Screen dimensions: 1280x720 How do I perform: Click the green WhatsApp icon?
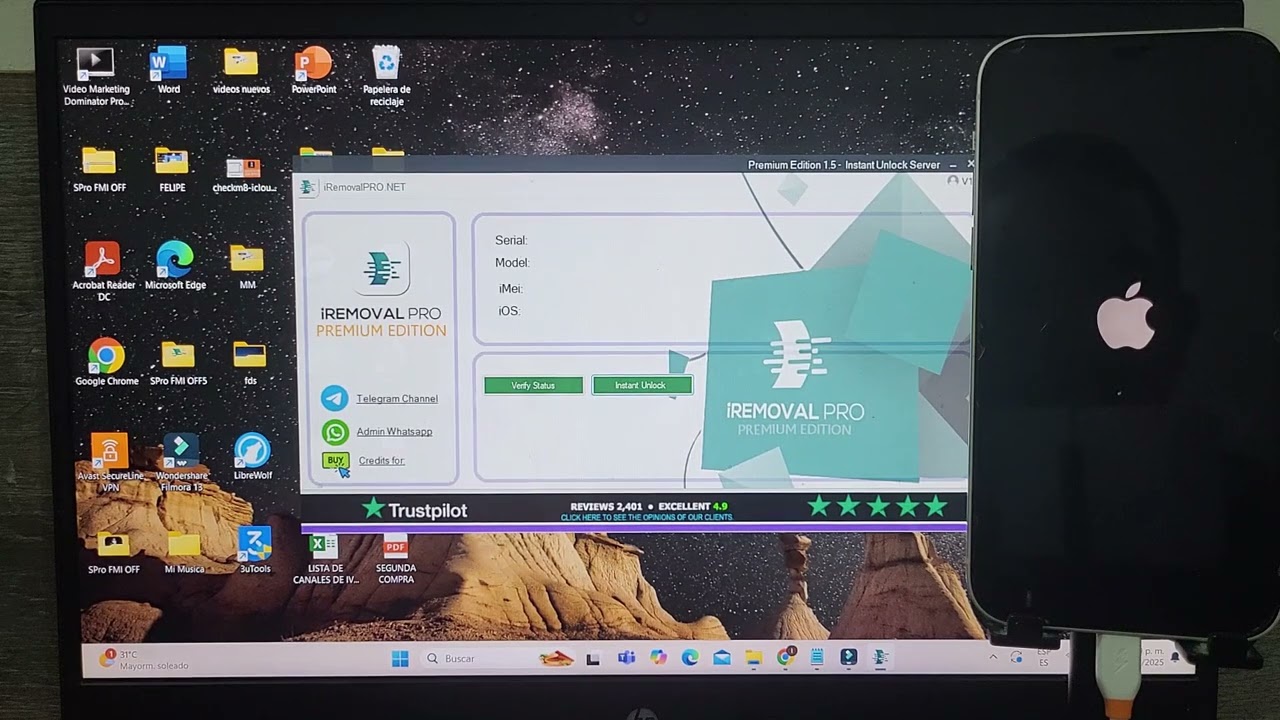point(334,432)
